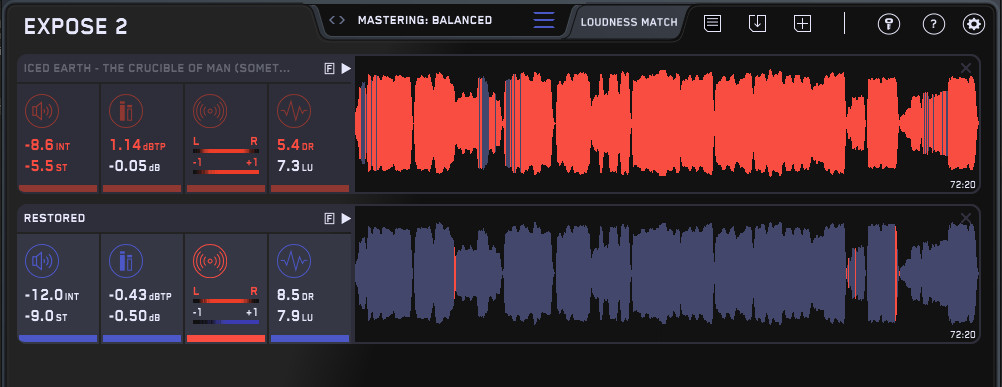Open the license key icon
Screen dimensions: 1002x387
[x=888, y=24]
